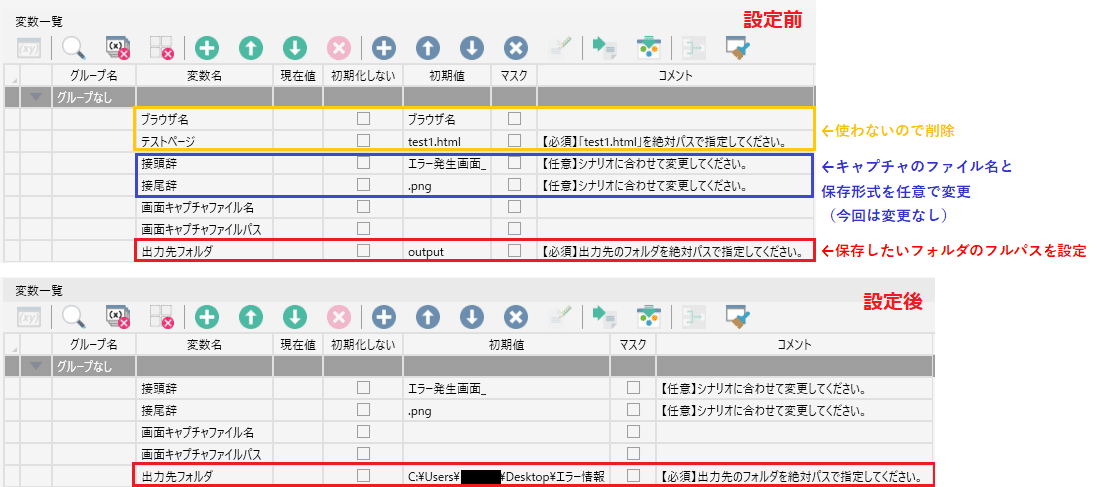Click the blue down-arrow icon in 設定前 toolbar
Screen dimensions: 1097x487
(472, 48)
